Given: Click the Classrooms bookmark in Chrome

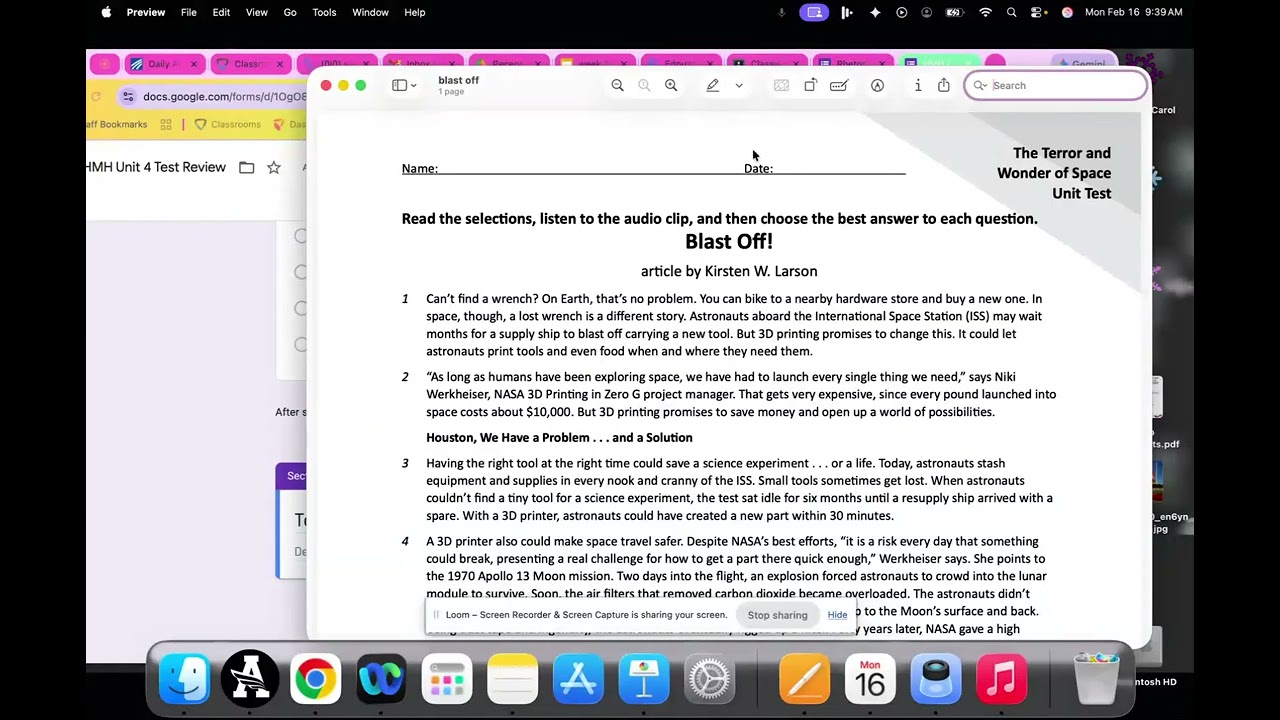Looking at the screenshot, I should 227,124.
